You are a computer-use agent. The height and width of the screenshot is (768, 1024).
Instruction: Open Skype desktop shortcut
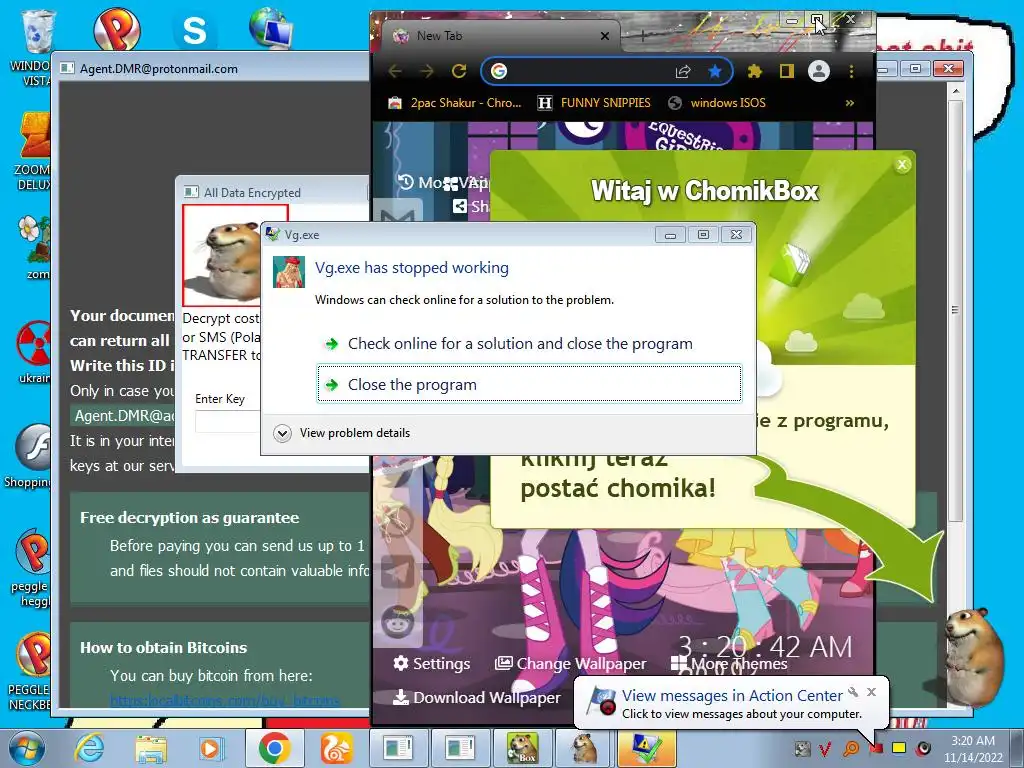[194, 30]
